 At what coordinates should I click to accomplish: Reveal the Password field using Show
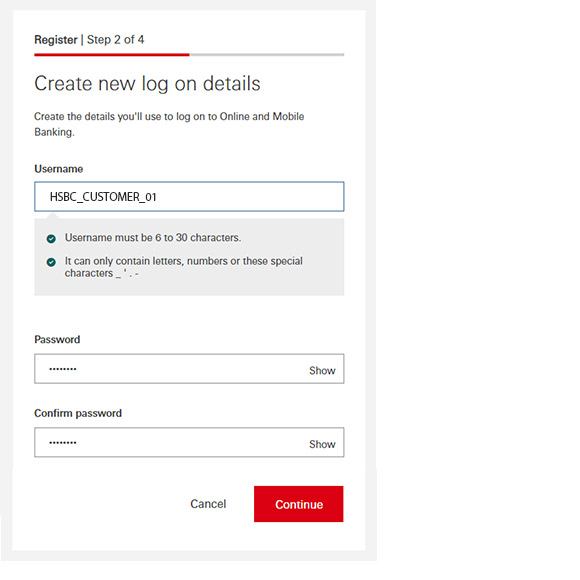point(322,370)
